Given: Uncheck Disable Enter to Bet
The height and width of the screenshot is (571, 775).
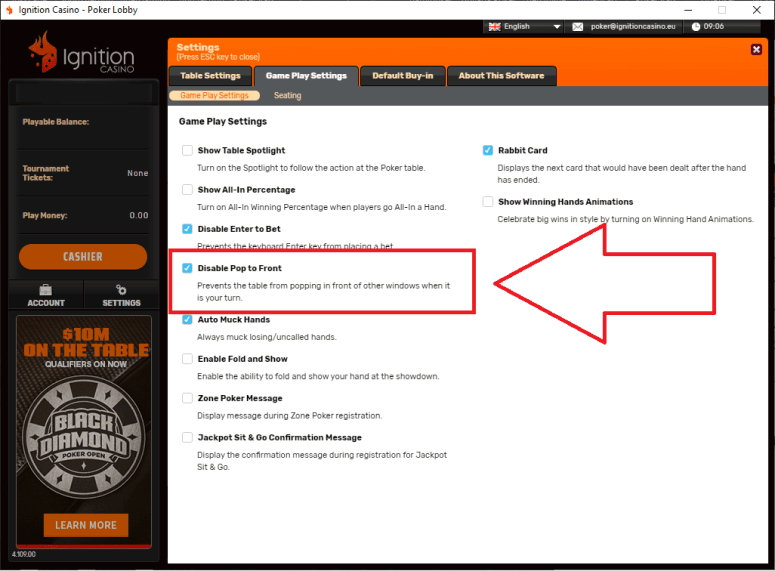Looking at the screenshot, I should tap(187, 229).
